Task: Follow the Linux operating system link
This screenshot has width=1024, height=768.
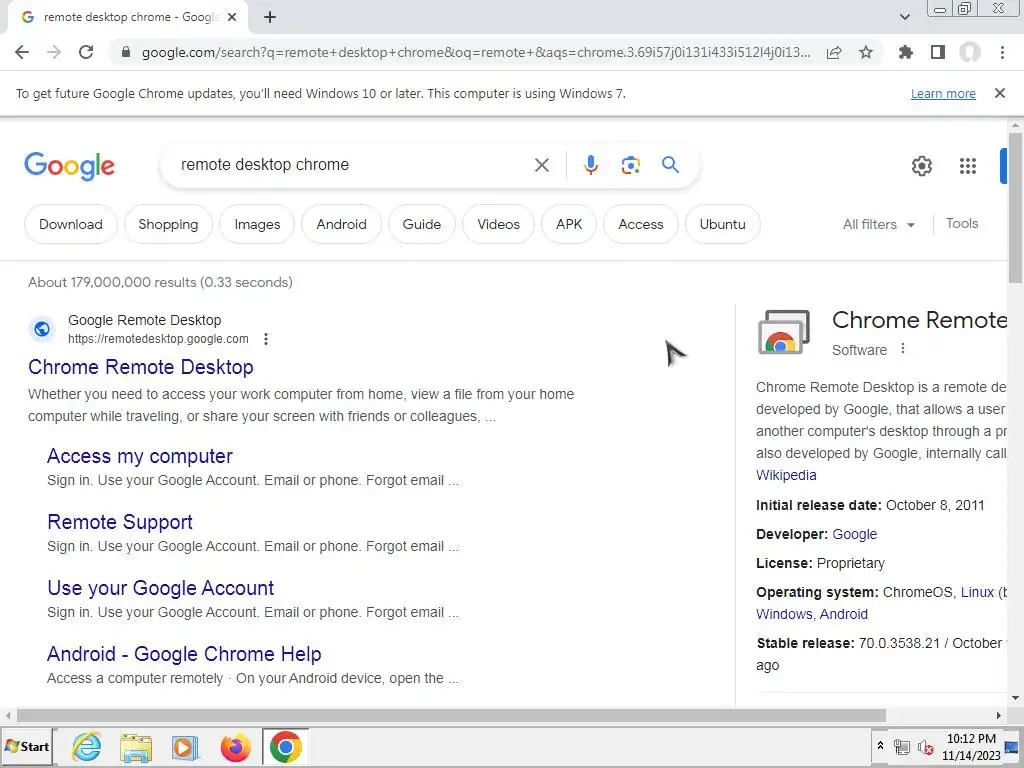Action: pos(977,592)
